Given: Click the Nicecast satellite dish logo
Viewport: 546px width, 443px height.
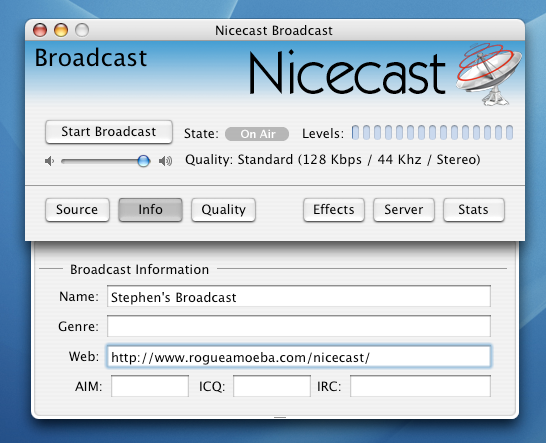Looking at the screenshot, I should tap(490, 74).
